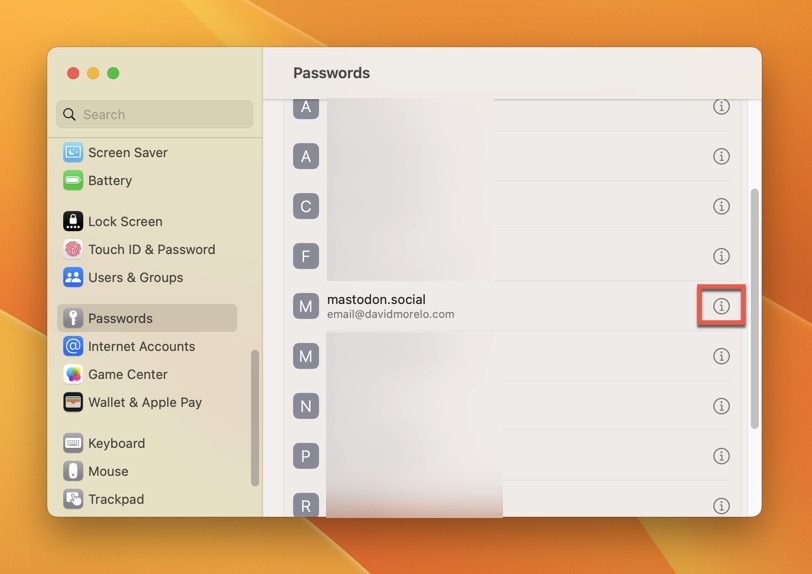Click the Mouse sidebar icon
Screen dimensions: 812x574
(73, 471)
